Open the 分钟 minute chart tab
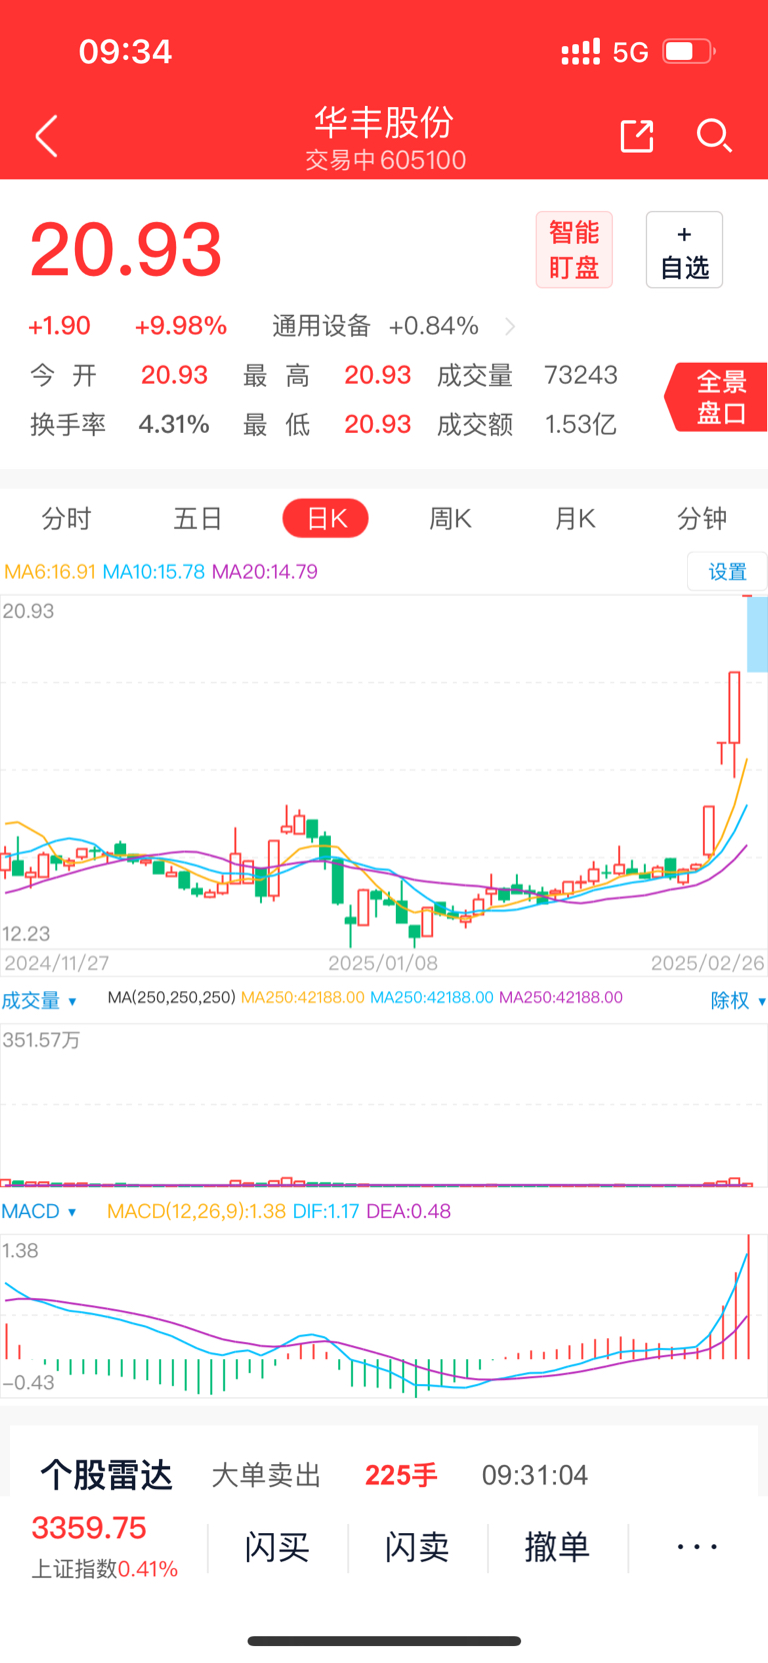Image resolution: width=768 pixels, height=1663 pixels. tap(702, 518)
